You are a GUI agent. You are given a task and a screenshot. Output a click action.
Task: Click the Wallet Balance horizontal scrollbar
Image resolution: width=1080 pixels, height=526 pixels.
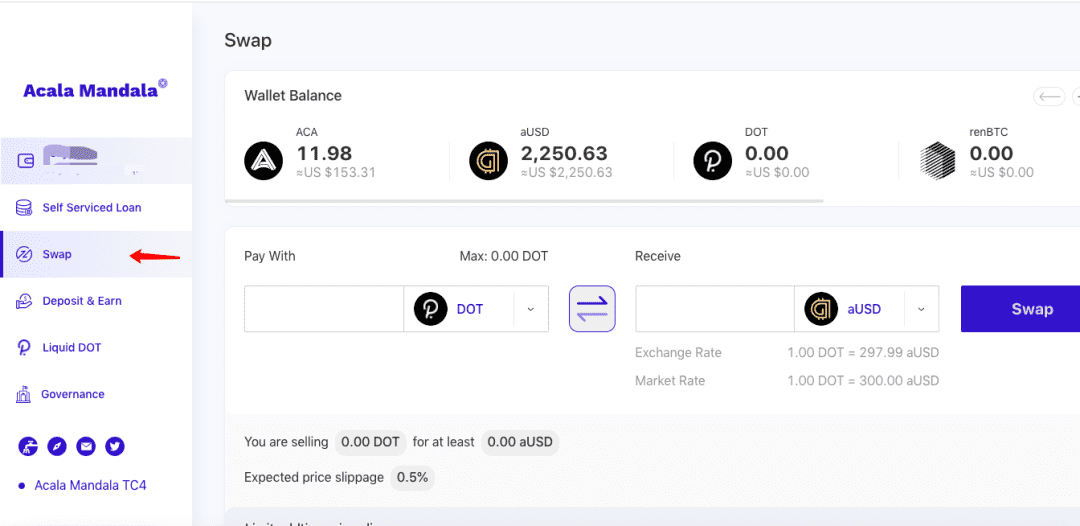point(523,201)
